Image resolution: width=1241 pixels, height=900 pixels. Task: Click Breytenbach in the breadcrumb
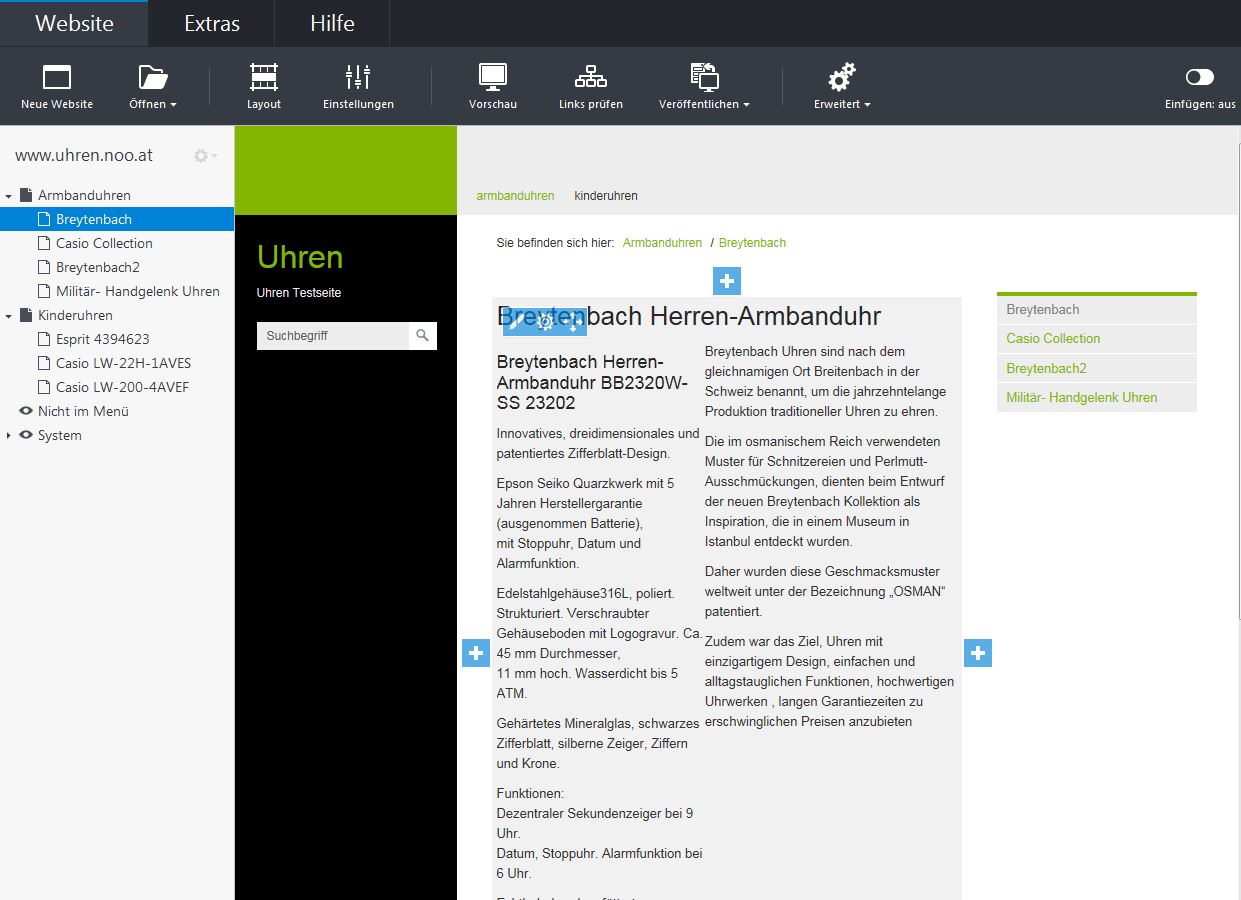pyautogui.click(x=752, y=243)
